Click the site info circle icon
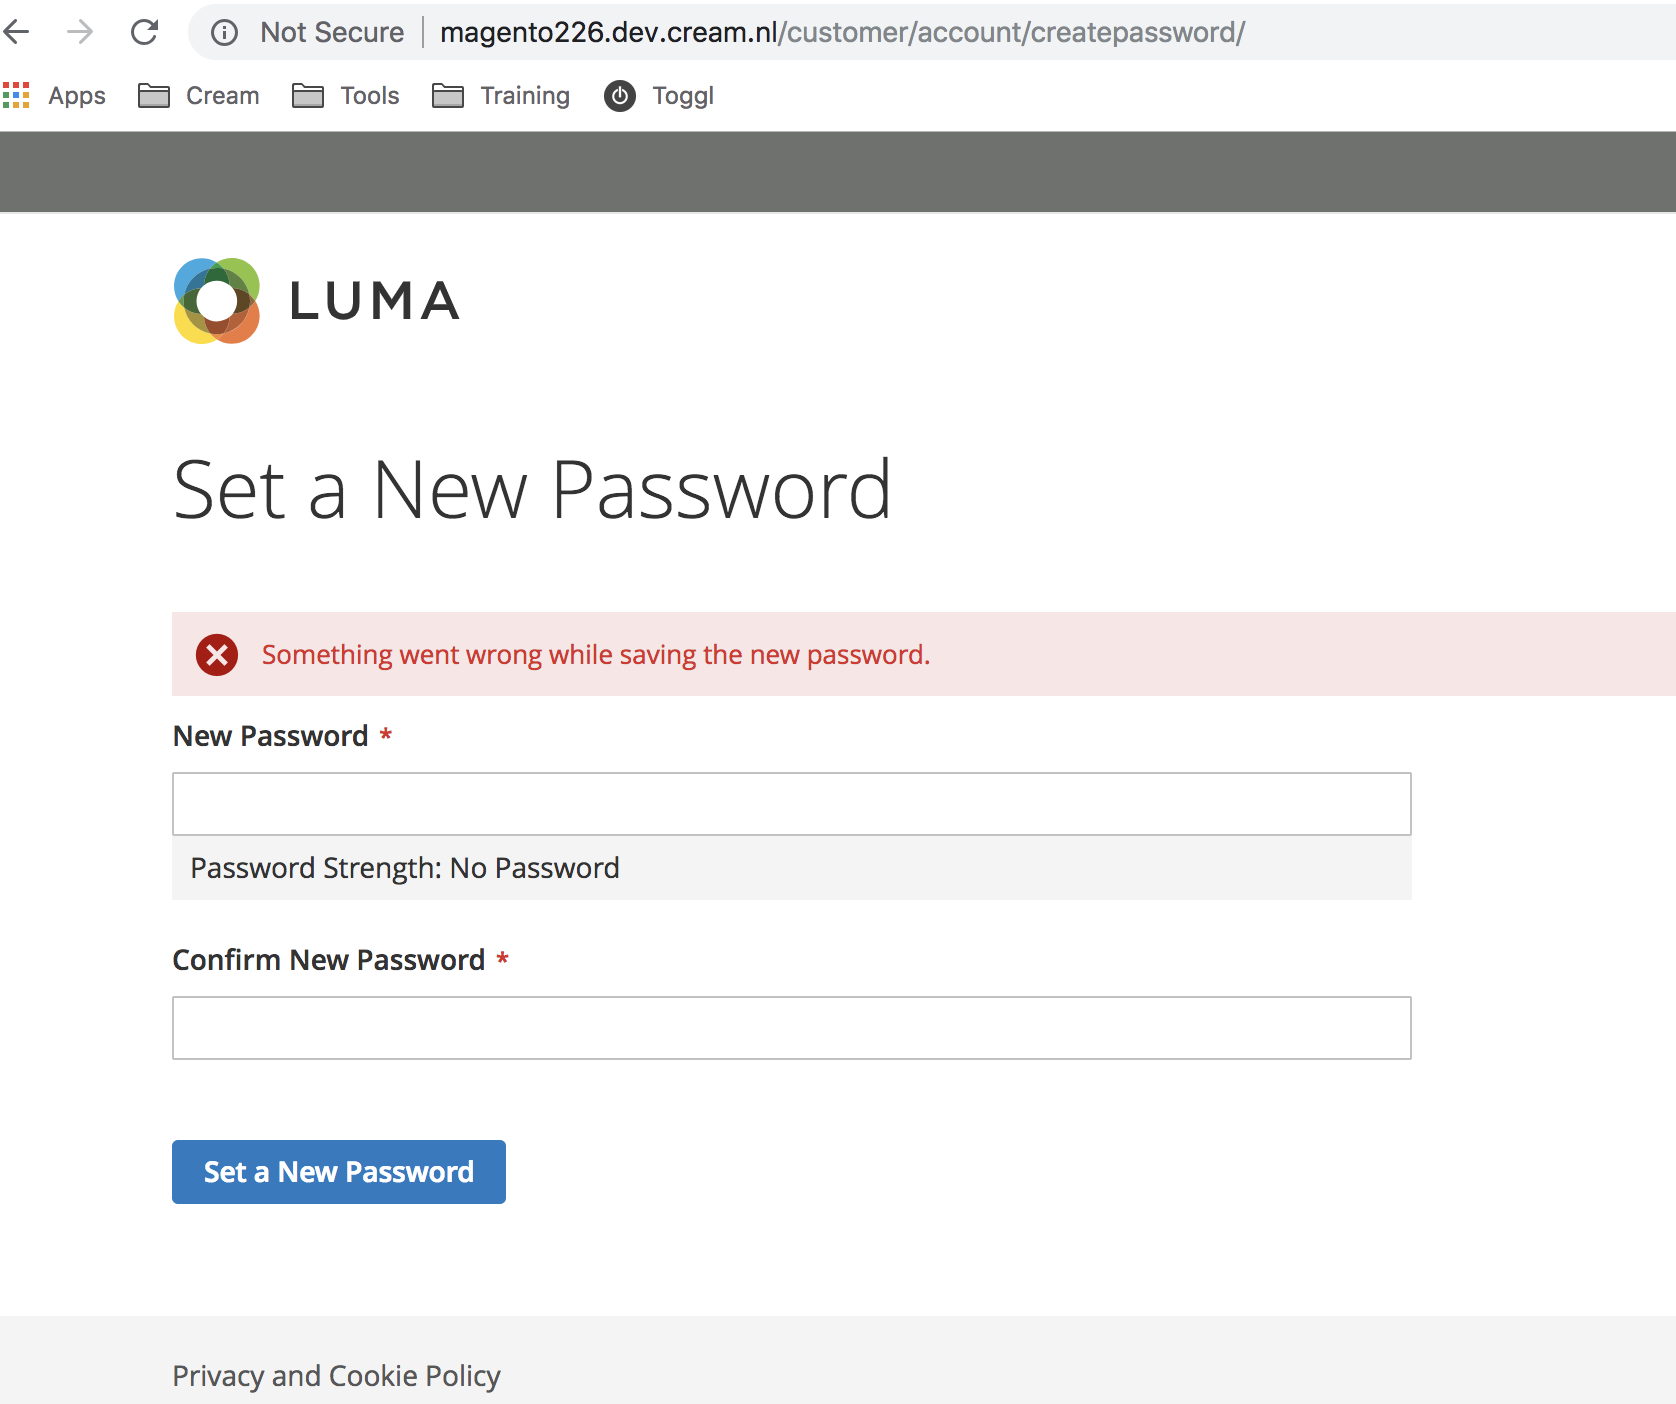The height and width of the screenshot is (1404, 1676). pyautogui.click(x=224, y=33)
